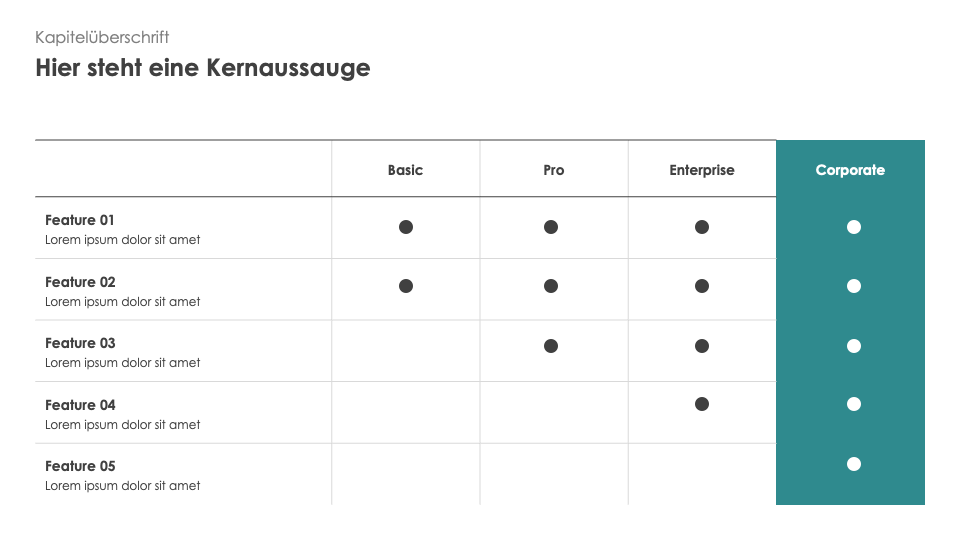This screenshot has height=540, width=960.
Task: Click the white Corporate dot for Feature 01
Action: [x=854, y=227]
